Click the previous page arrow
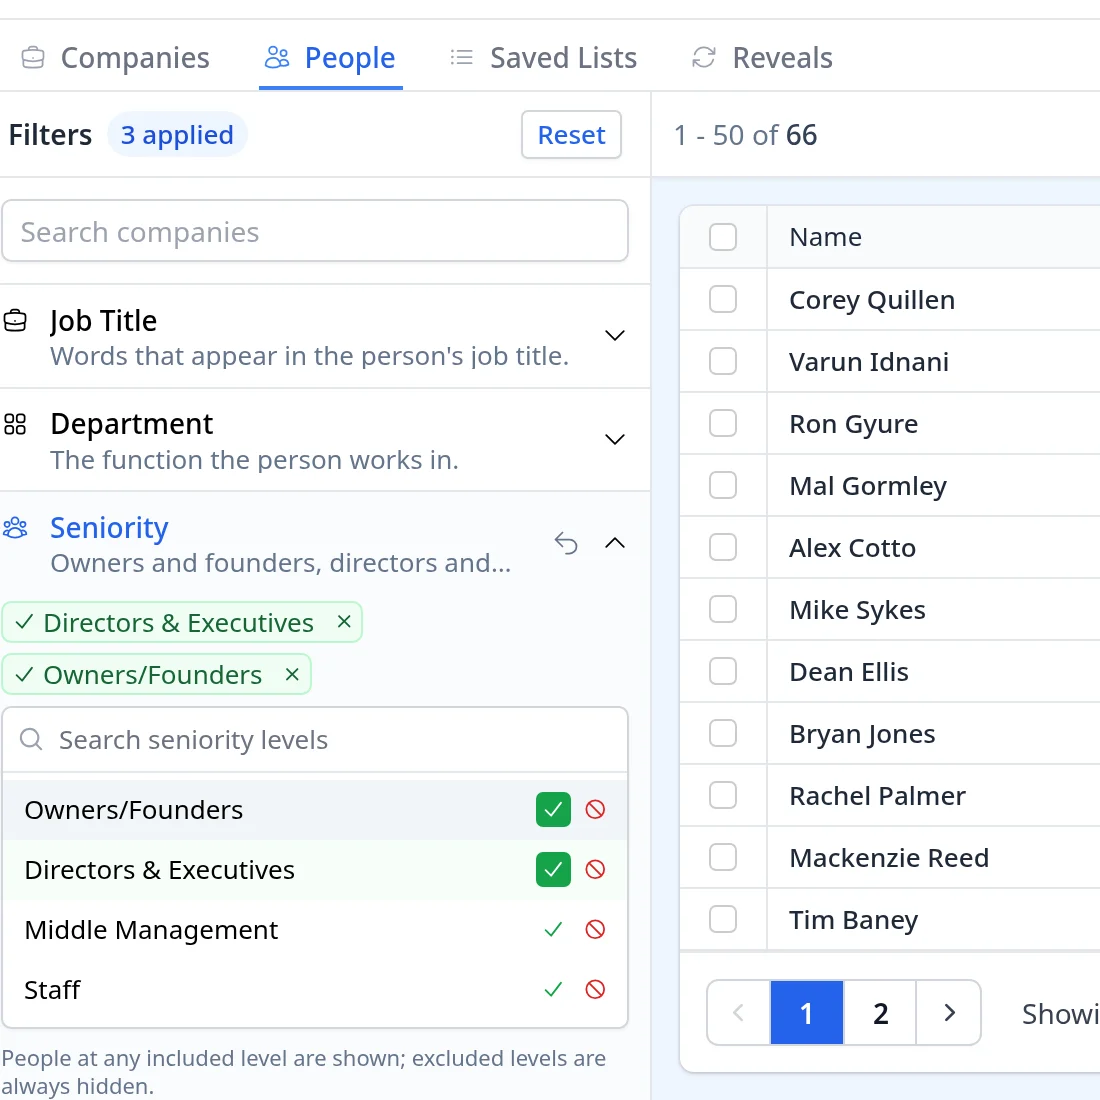This screenshot has width=1100, height=1100. pos(738,1013)
